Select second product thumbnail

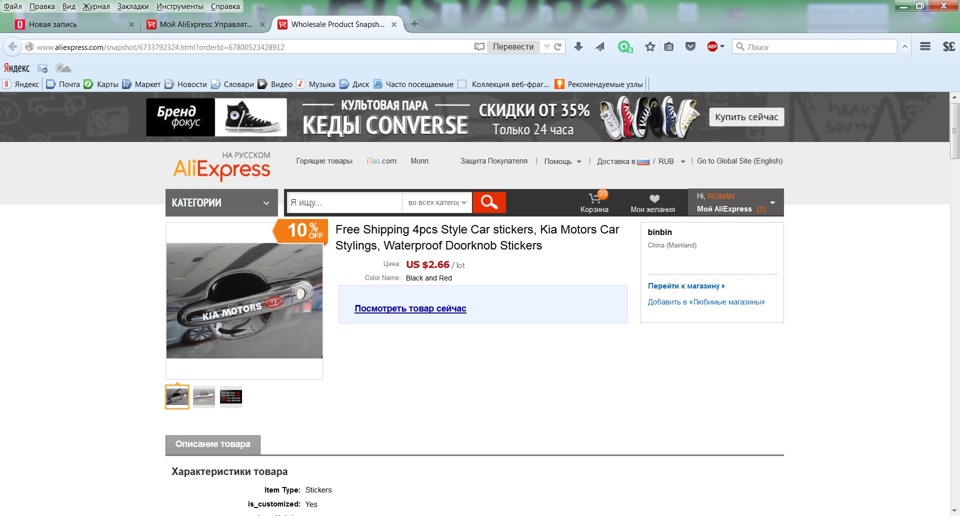click(x=204, y=397)
